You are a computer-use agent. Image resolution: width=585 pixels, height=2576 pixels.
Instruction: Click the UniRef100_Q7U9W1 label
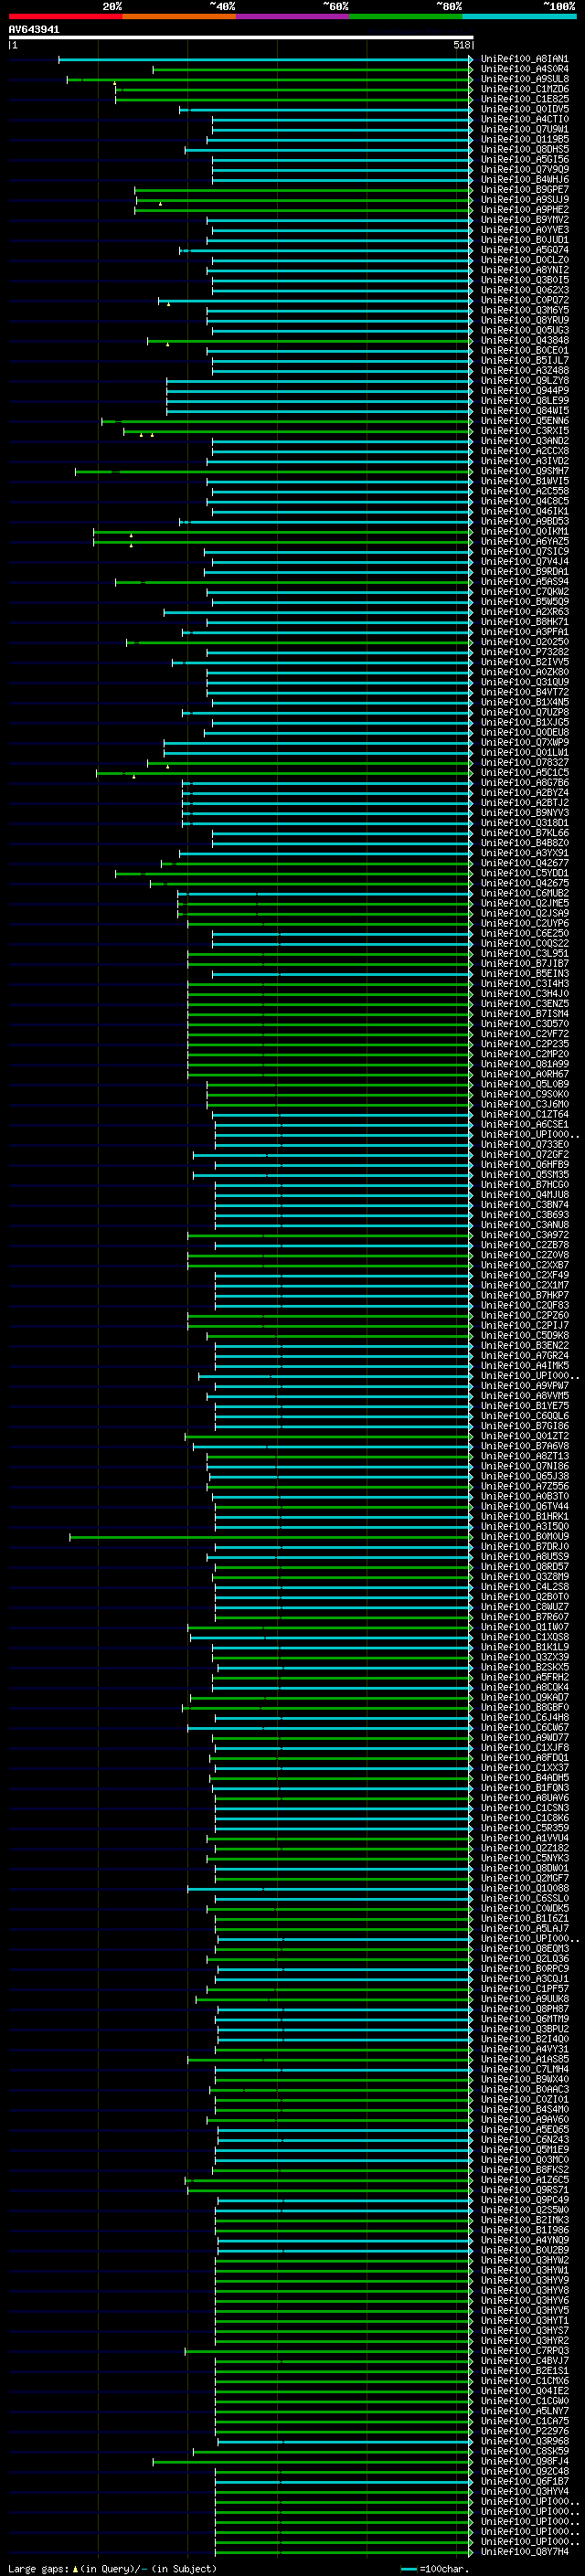[x=524, y=129]
